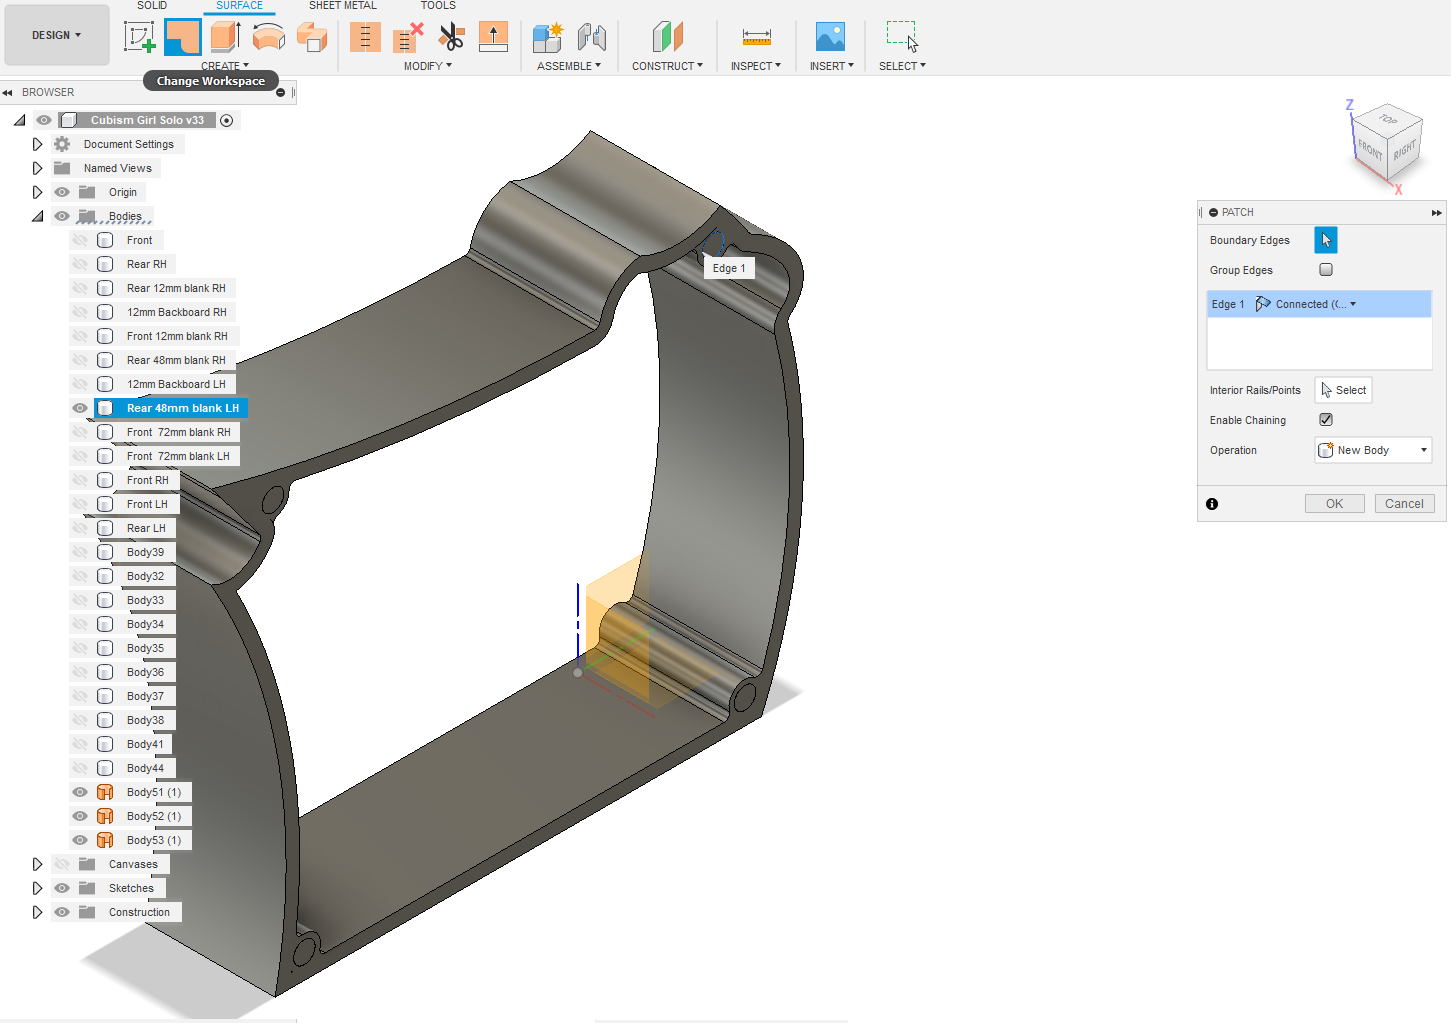Screen dimensions: 1451x1023
Task: Open the Assemble dropdown menu
Action: pos(569,66)
